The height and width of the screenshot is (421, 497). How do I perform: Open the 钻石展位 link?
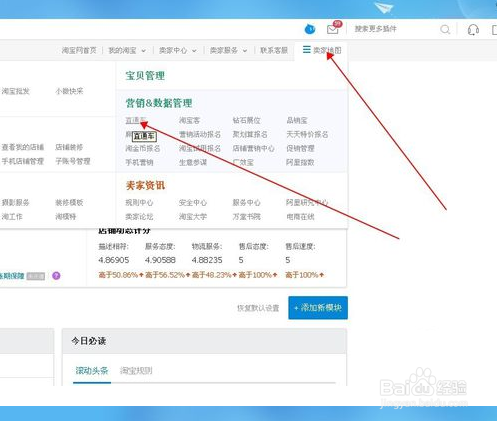(246, 120)
